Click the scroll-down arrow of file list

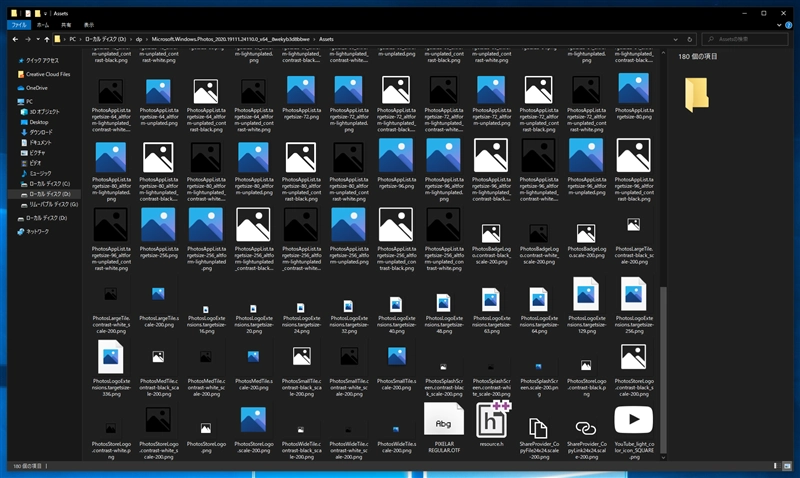click(x=663, y=458)
